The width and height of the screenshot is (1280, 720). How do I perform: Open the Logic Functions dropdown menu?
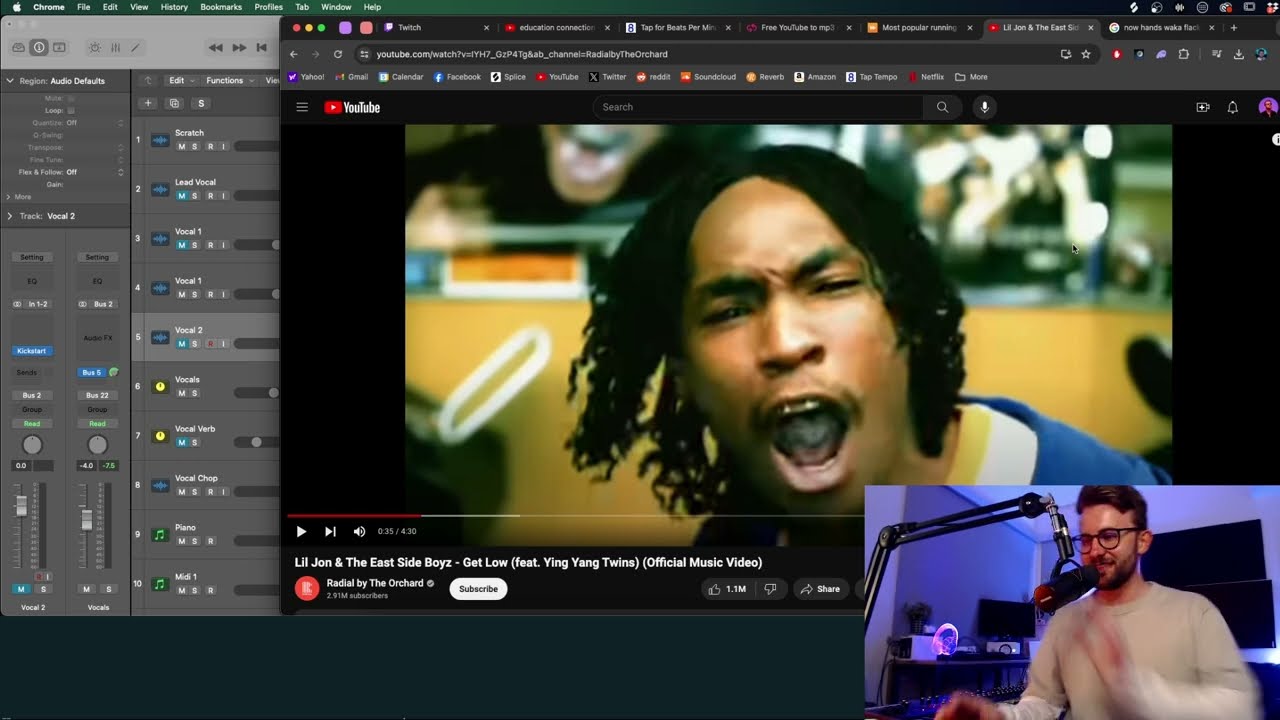pyautogui.click(x=229, y=80)
